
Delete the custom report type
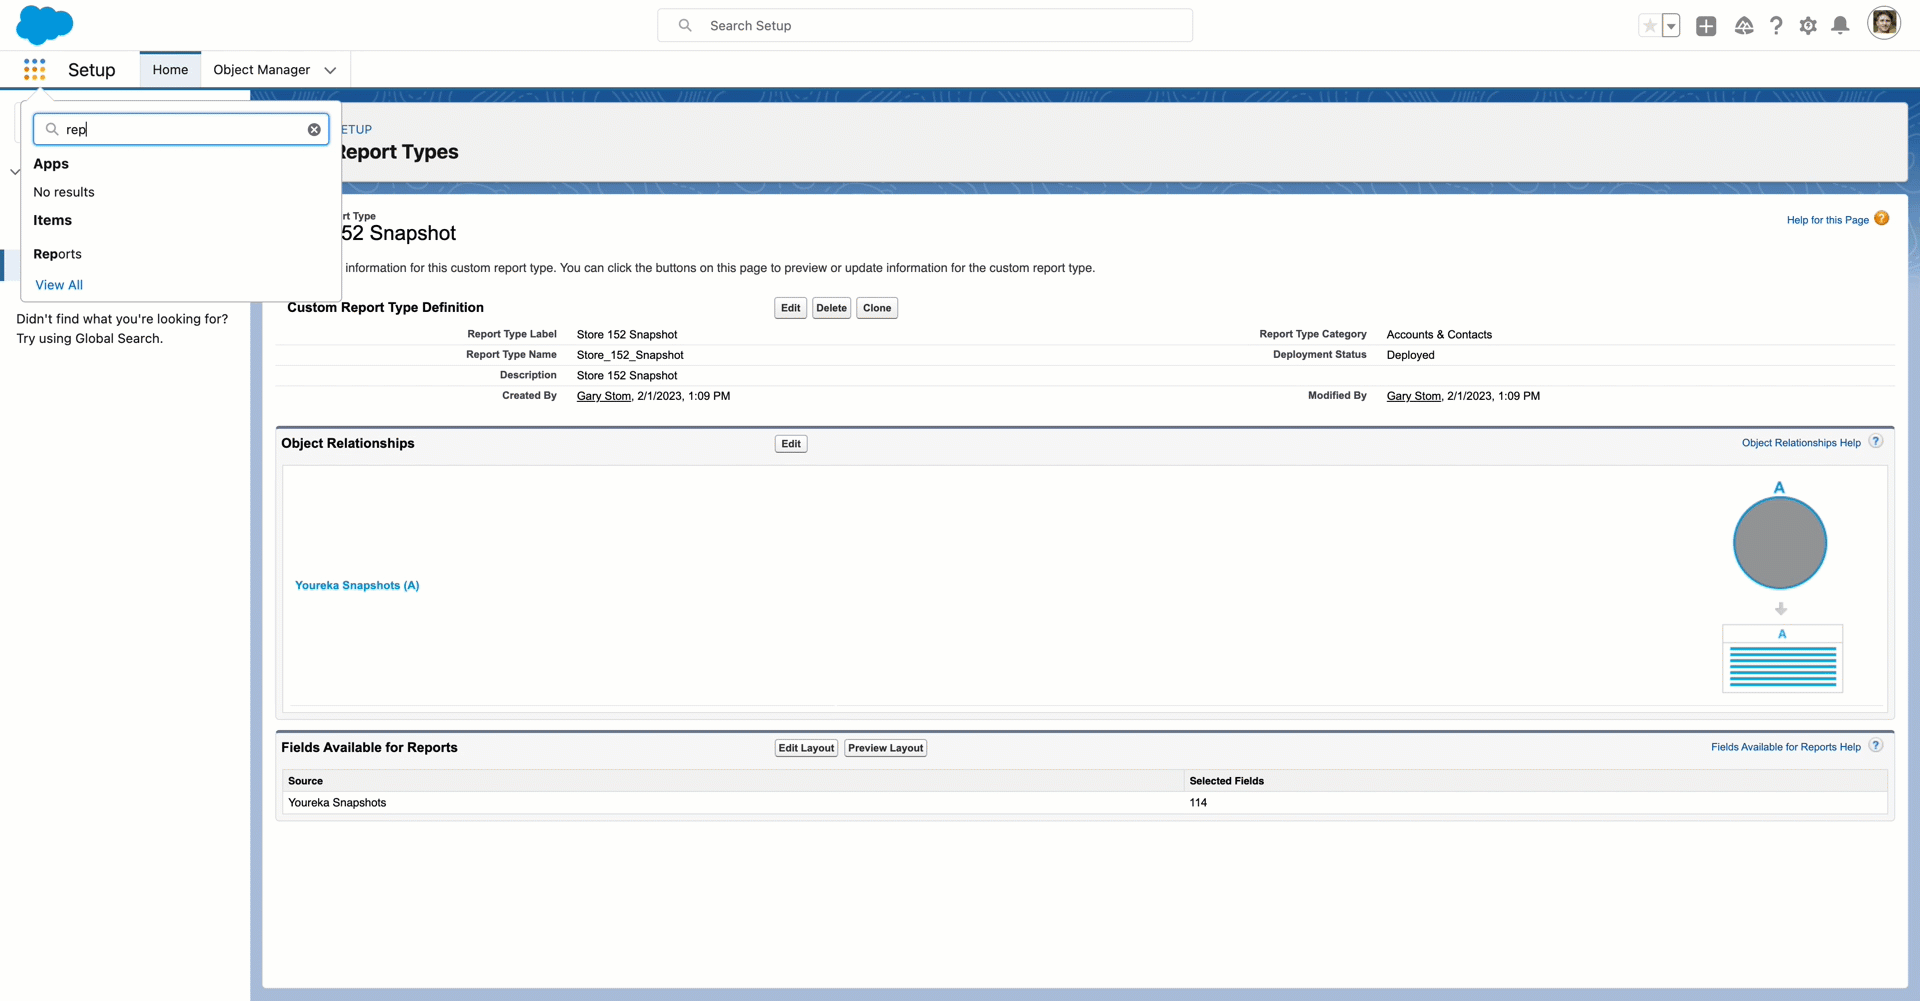(831, 308)
